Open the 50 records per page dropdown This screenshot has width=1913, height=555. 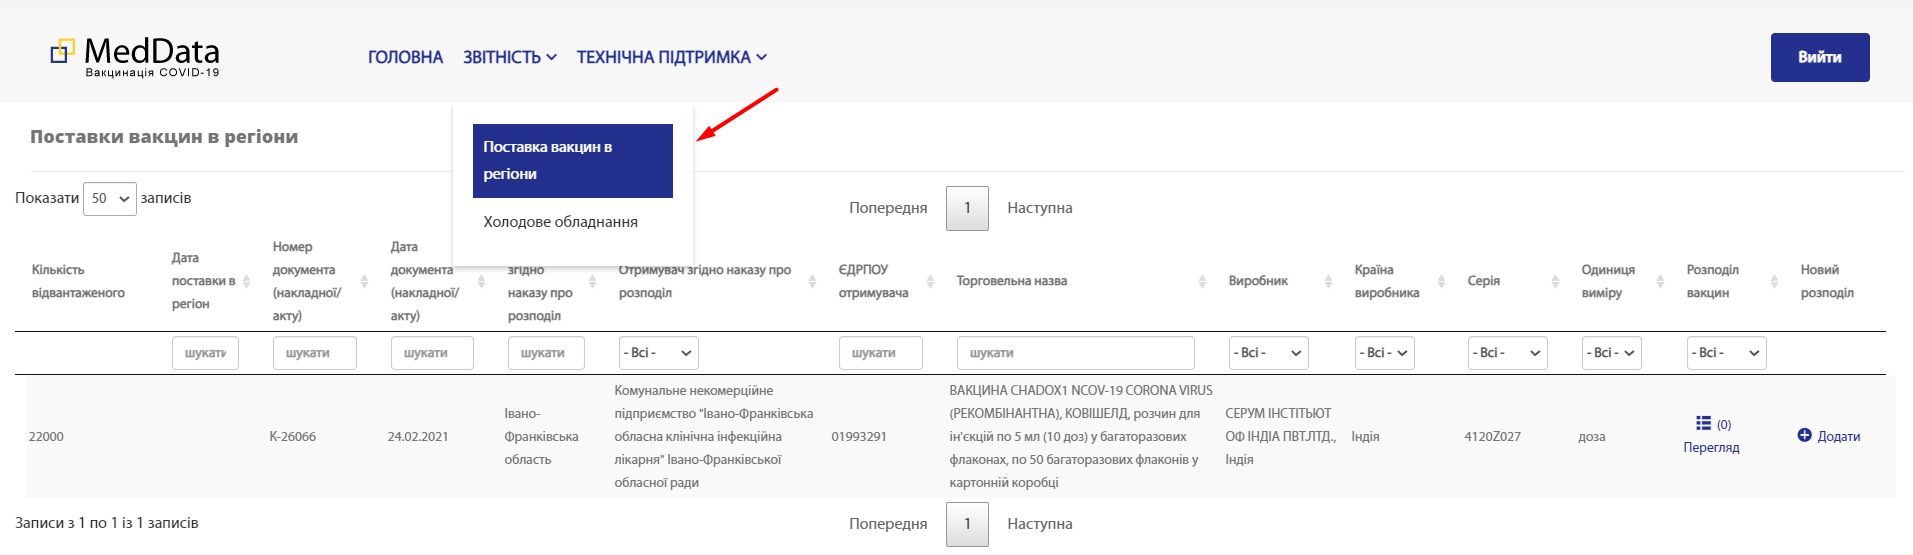coord(110,199)
